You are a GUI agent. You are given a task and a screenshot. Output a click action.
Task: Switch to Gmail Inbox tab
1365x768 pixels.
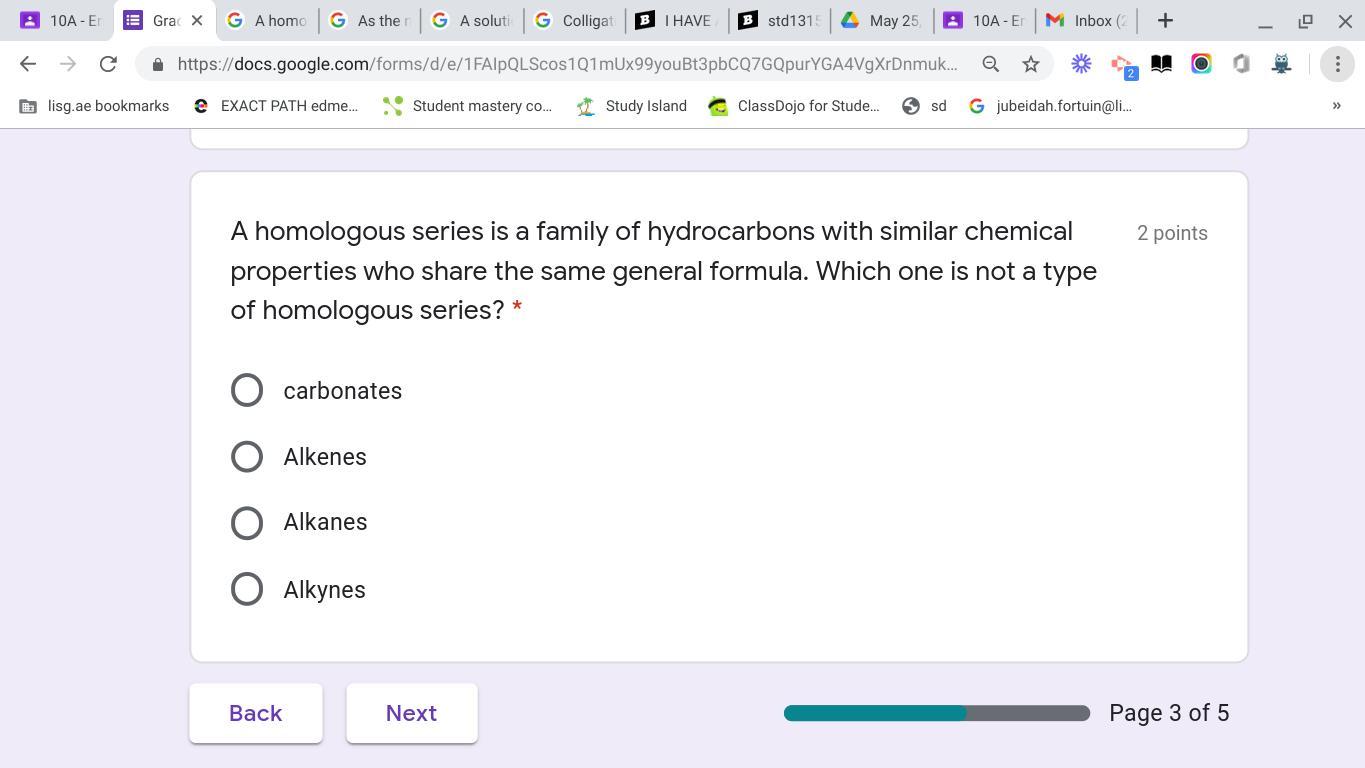click(x=1087, y=21)
